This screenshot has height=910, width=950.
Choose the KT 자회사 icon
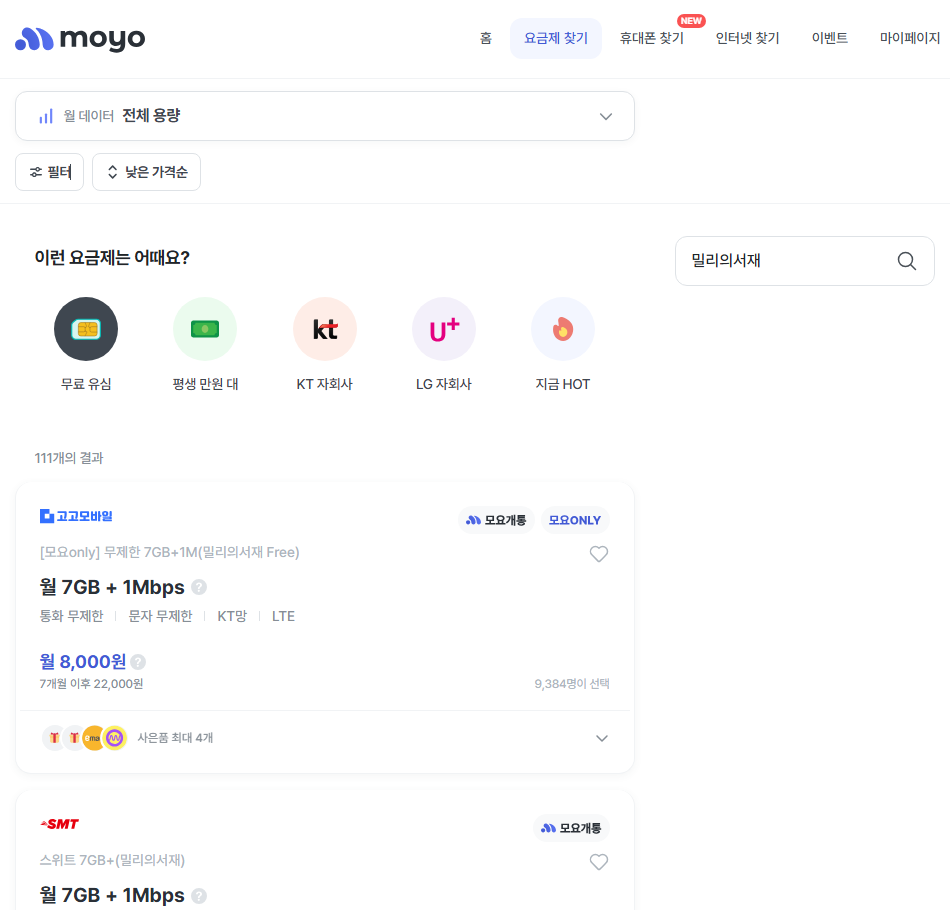click(x=325, y=329)
